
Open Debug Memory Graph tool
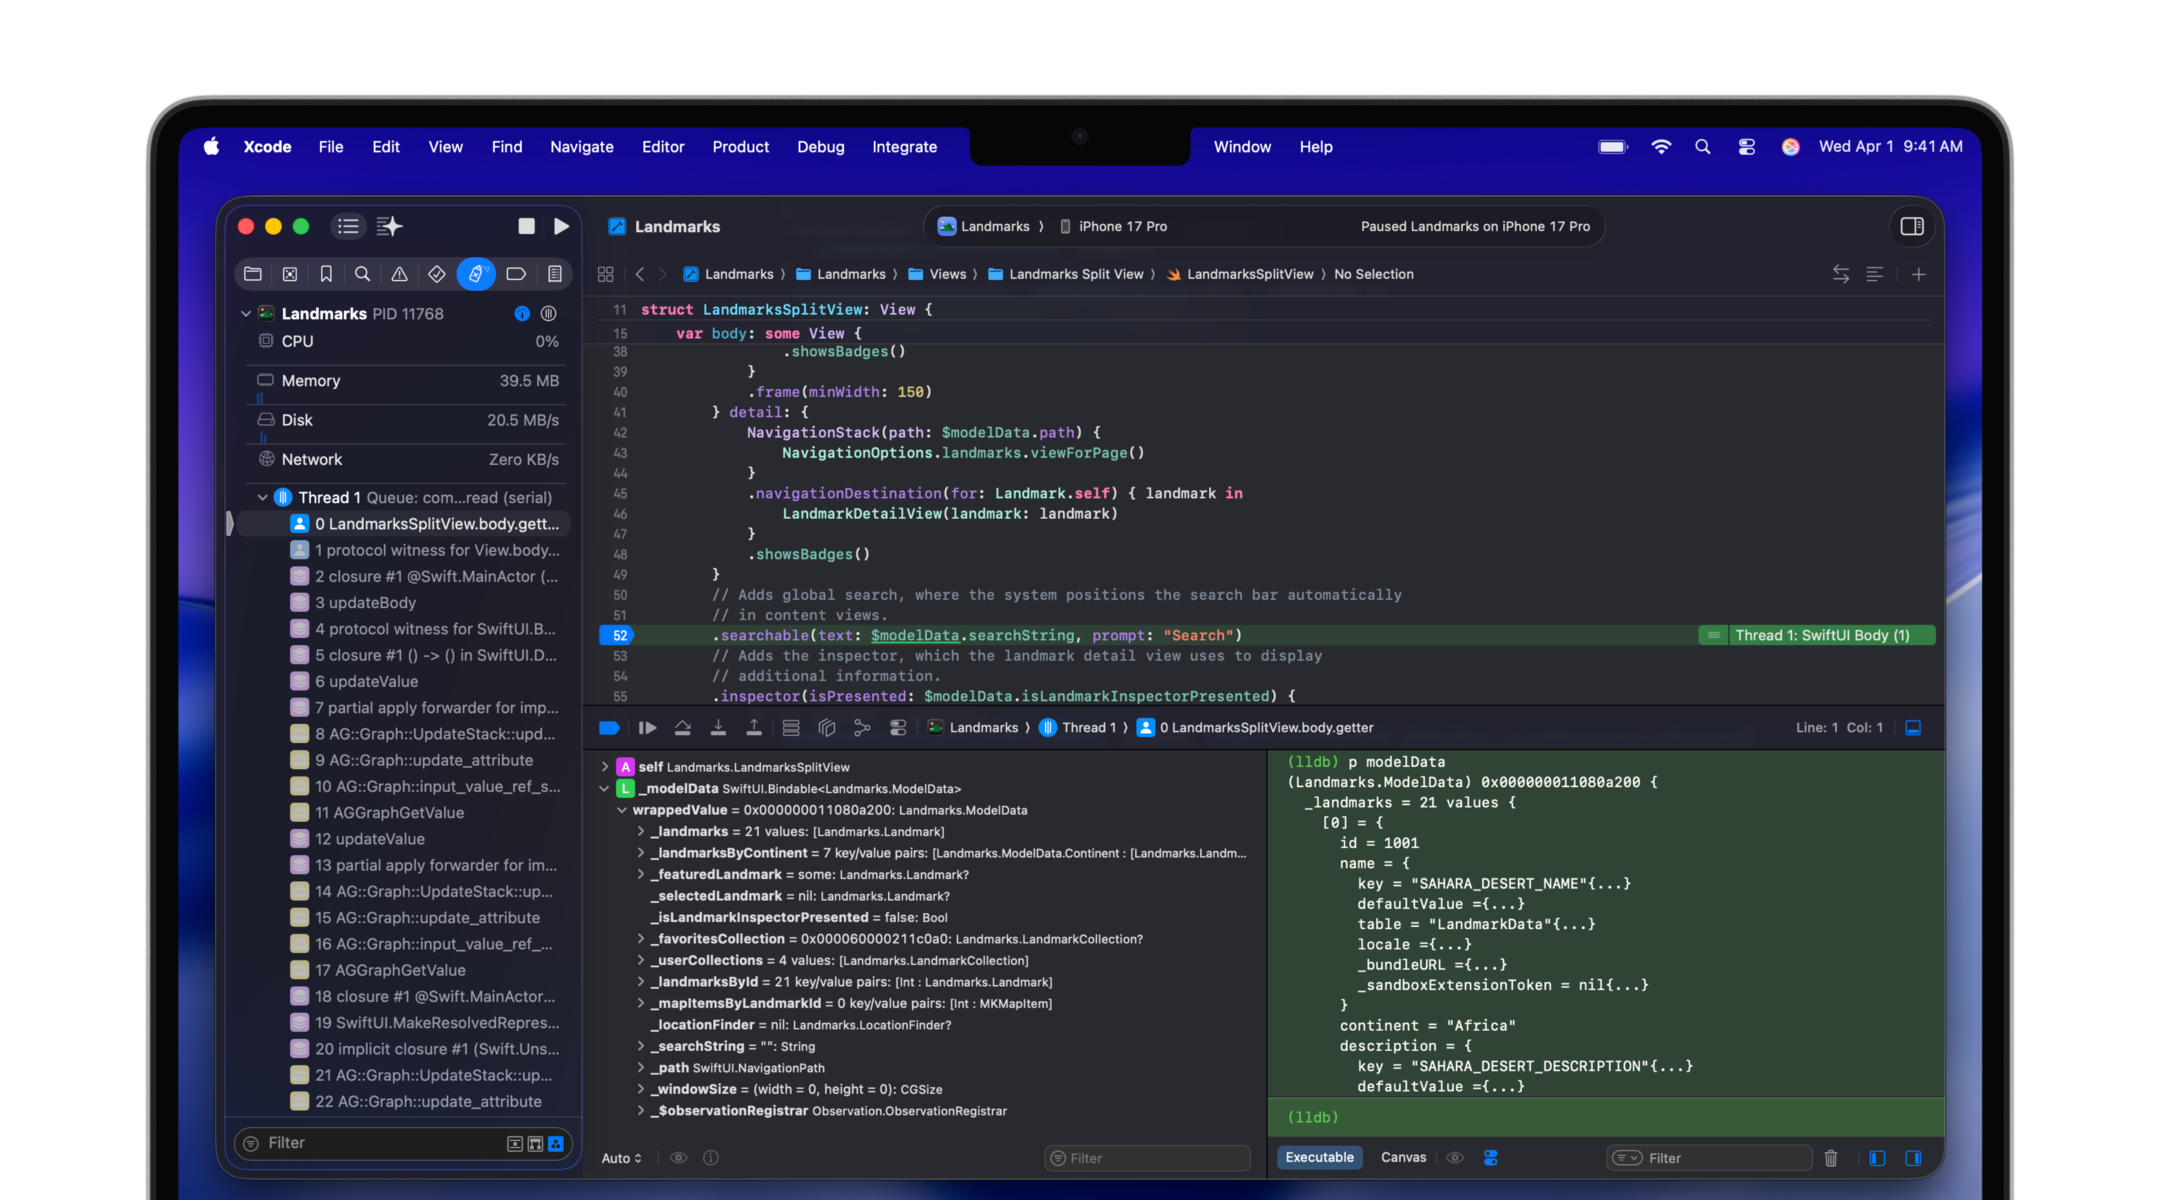coord(862,728)
